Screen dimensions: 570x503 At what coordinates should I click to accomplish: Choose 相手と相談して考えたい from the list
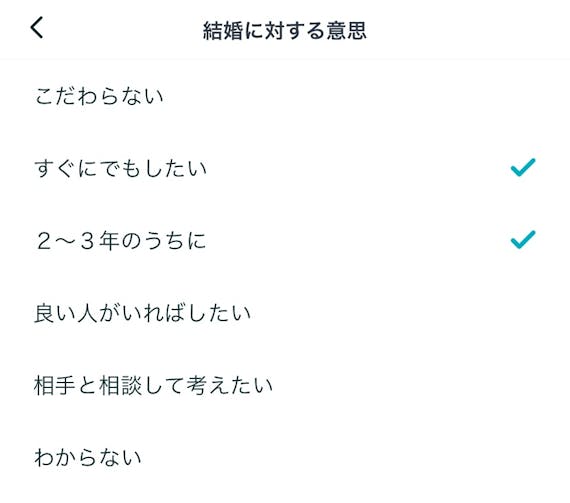[x=285, y=385]
